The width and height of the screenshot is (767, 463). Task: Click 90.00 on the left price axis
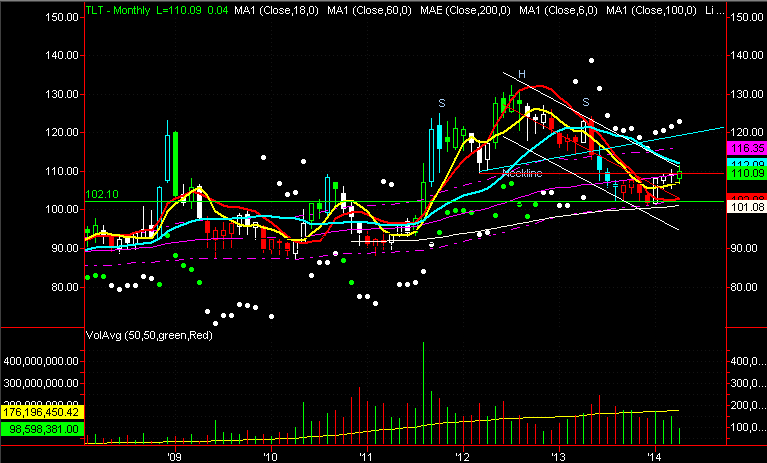[x=65, y=248]
